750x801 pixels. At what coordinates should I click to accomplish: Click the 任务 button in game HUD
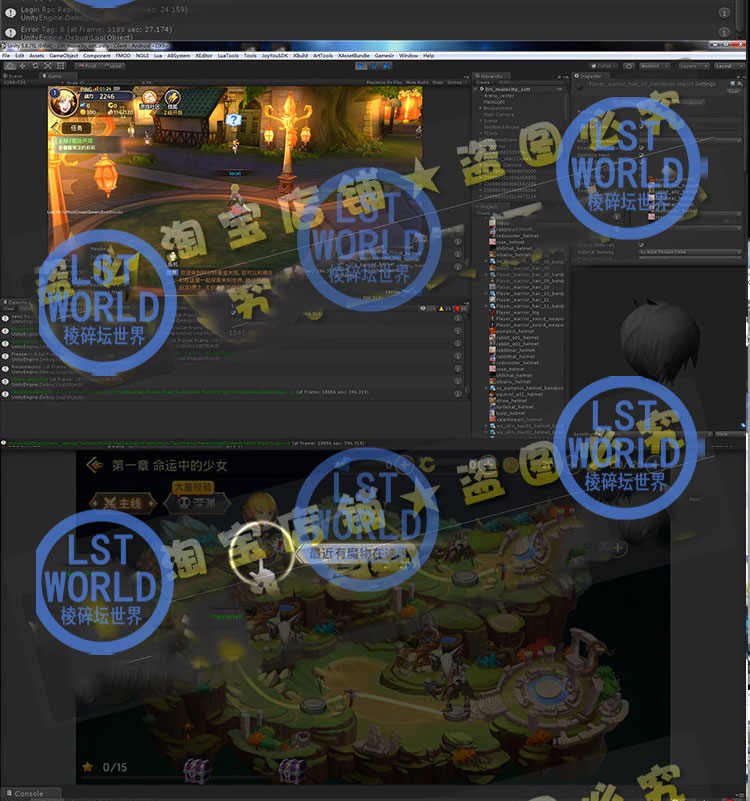coord(76,128)
